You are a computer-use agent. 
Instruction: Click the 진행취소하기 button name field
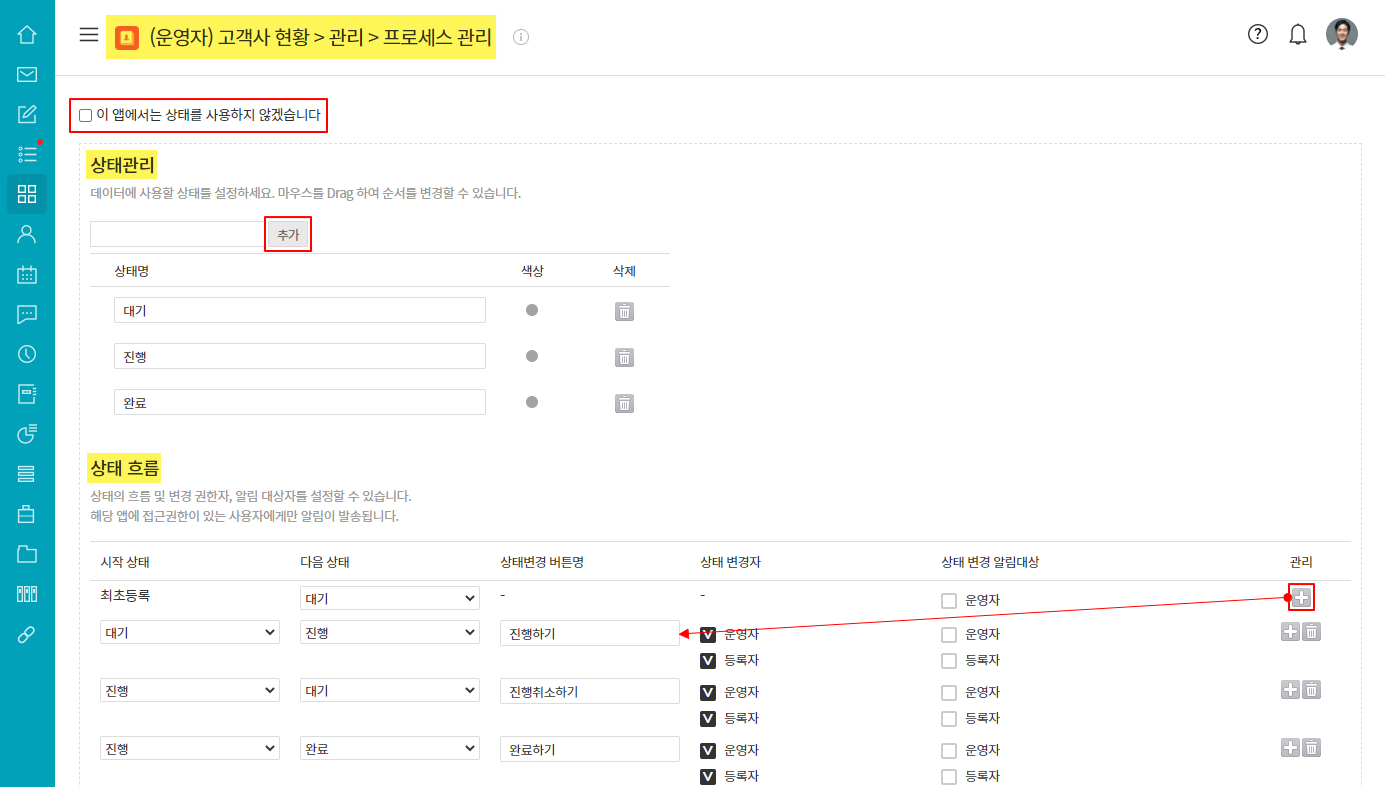coord(590,691)
